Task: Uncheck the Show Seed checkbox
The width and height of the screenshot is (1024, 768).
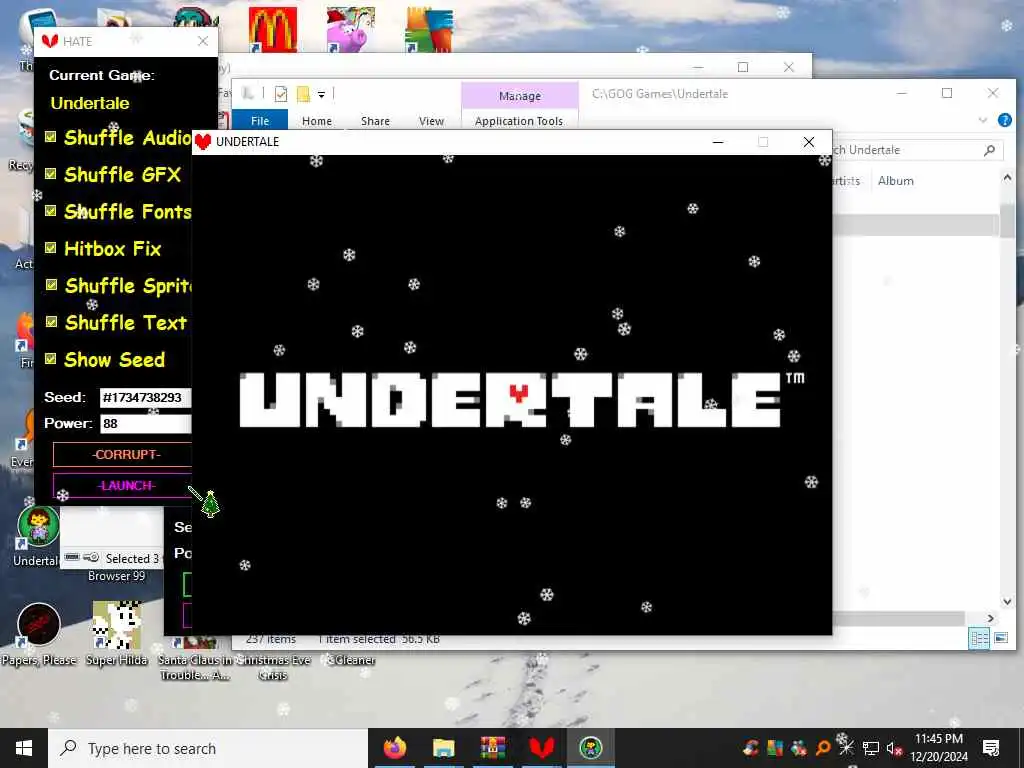Action: [x=50, y=359]
